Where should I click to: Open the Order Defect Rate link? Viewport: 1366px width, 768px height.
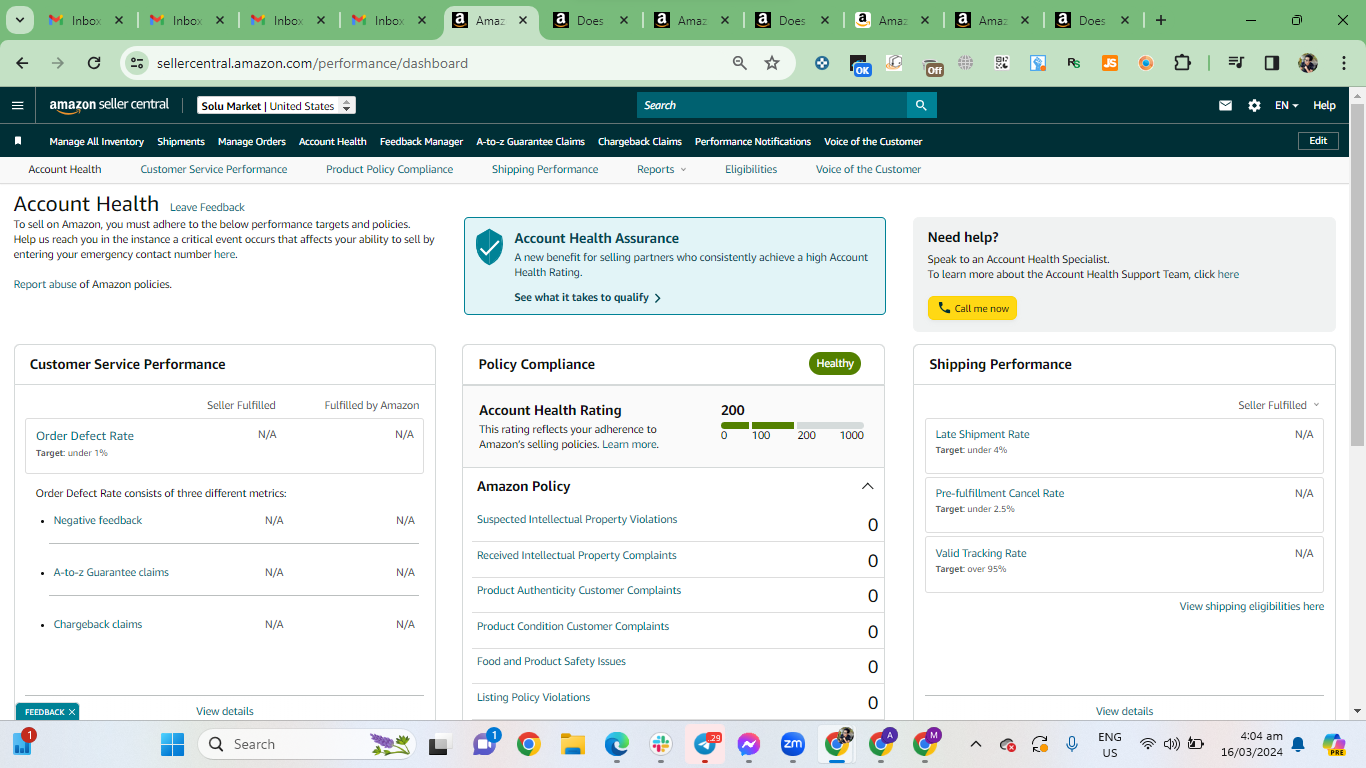click(85, 436)
